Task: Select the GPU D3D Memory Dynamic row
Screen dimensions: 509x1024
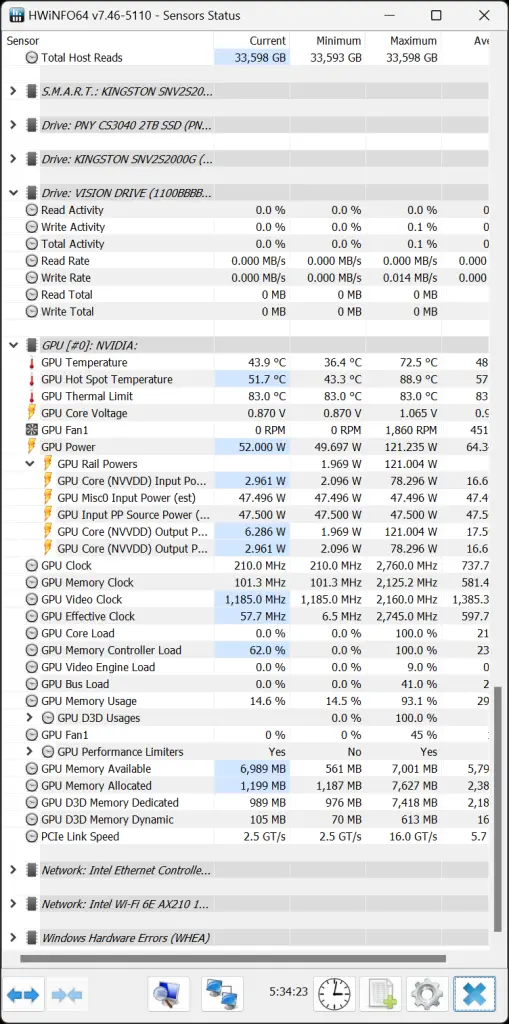Action: (245, 820)
